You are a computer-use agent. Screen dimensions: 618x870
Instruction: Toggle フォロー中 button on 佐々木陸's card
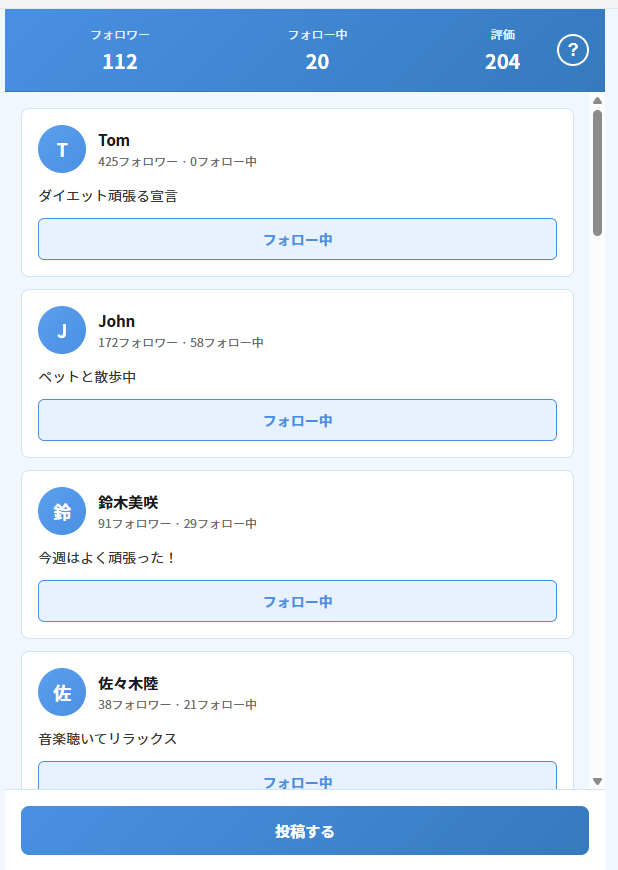pos(297,777)
